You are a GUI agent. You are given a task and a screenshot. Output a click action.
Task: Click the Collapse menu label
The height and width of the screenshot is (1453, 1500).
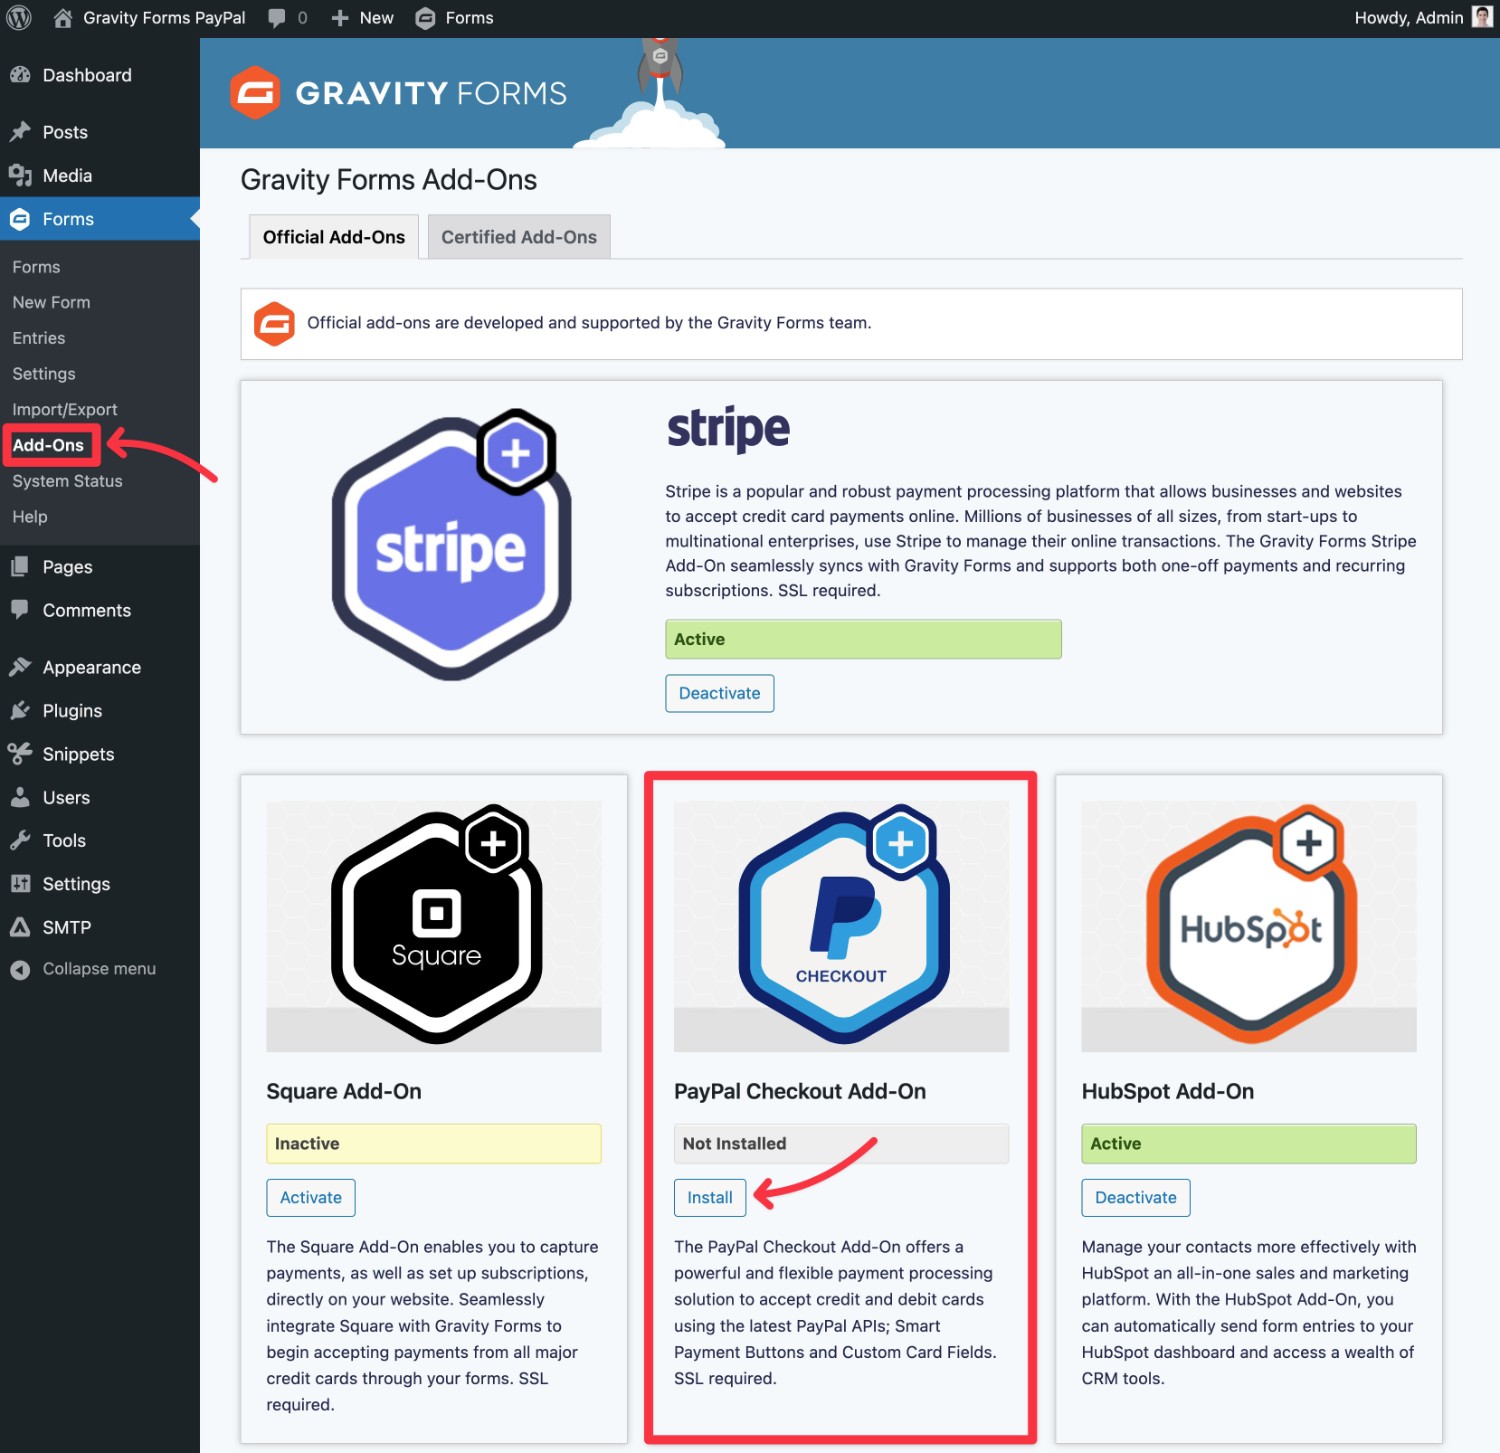click(x=99, y=969)
